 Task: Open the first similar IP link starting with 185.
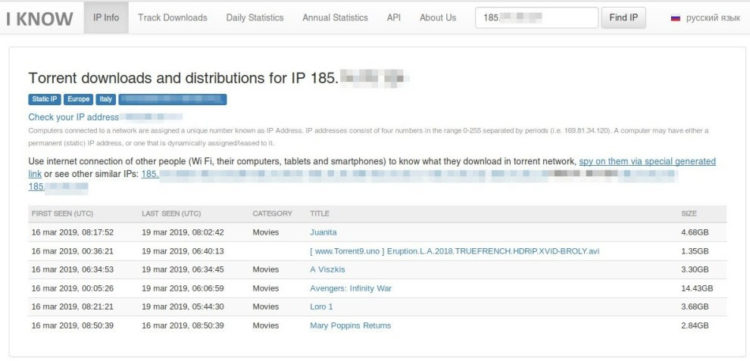click(x=150, y=174)
